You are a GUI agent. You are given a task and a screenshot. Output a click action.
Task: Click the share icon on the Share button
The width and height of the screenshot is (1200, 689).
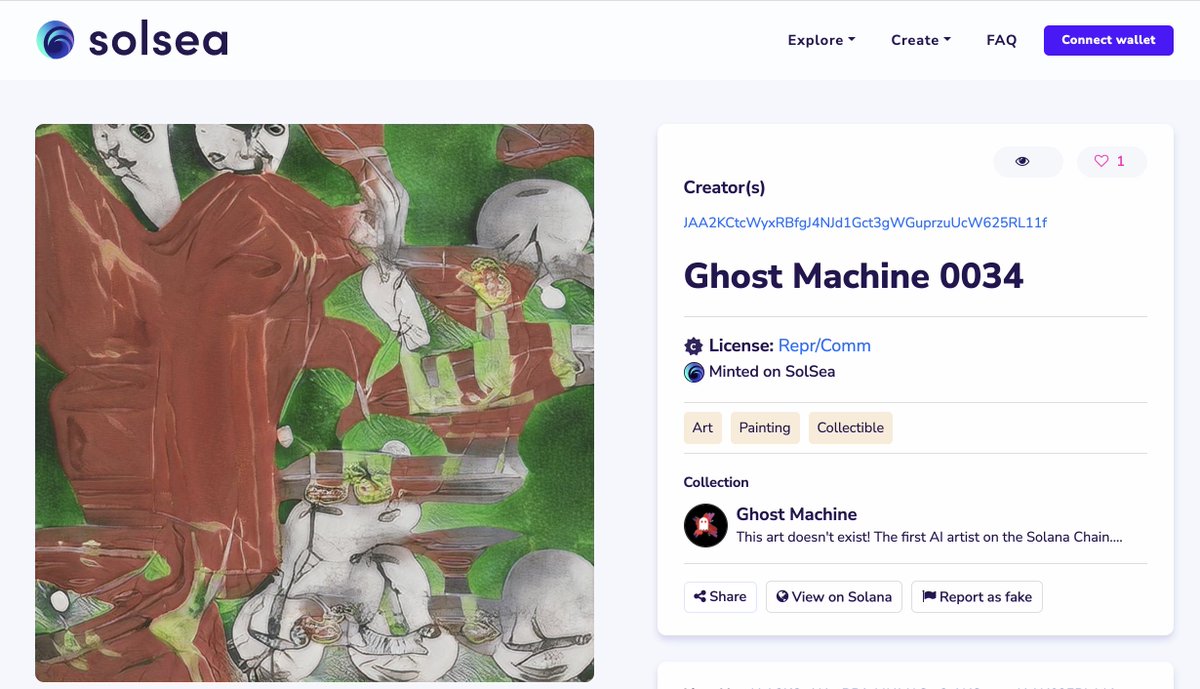tap(699, 596)
